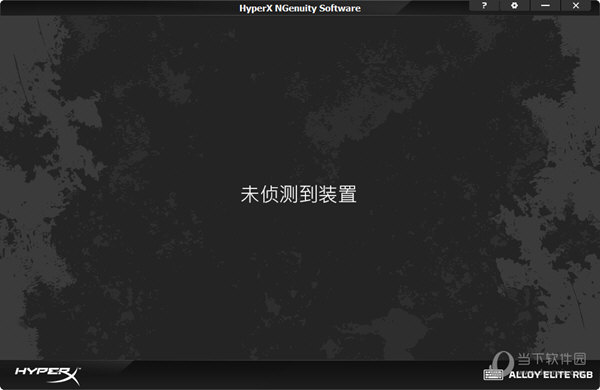Select the ALLOY ELITE RGB device label

coord(551,375)
